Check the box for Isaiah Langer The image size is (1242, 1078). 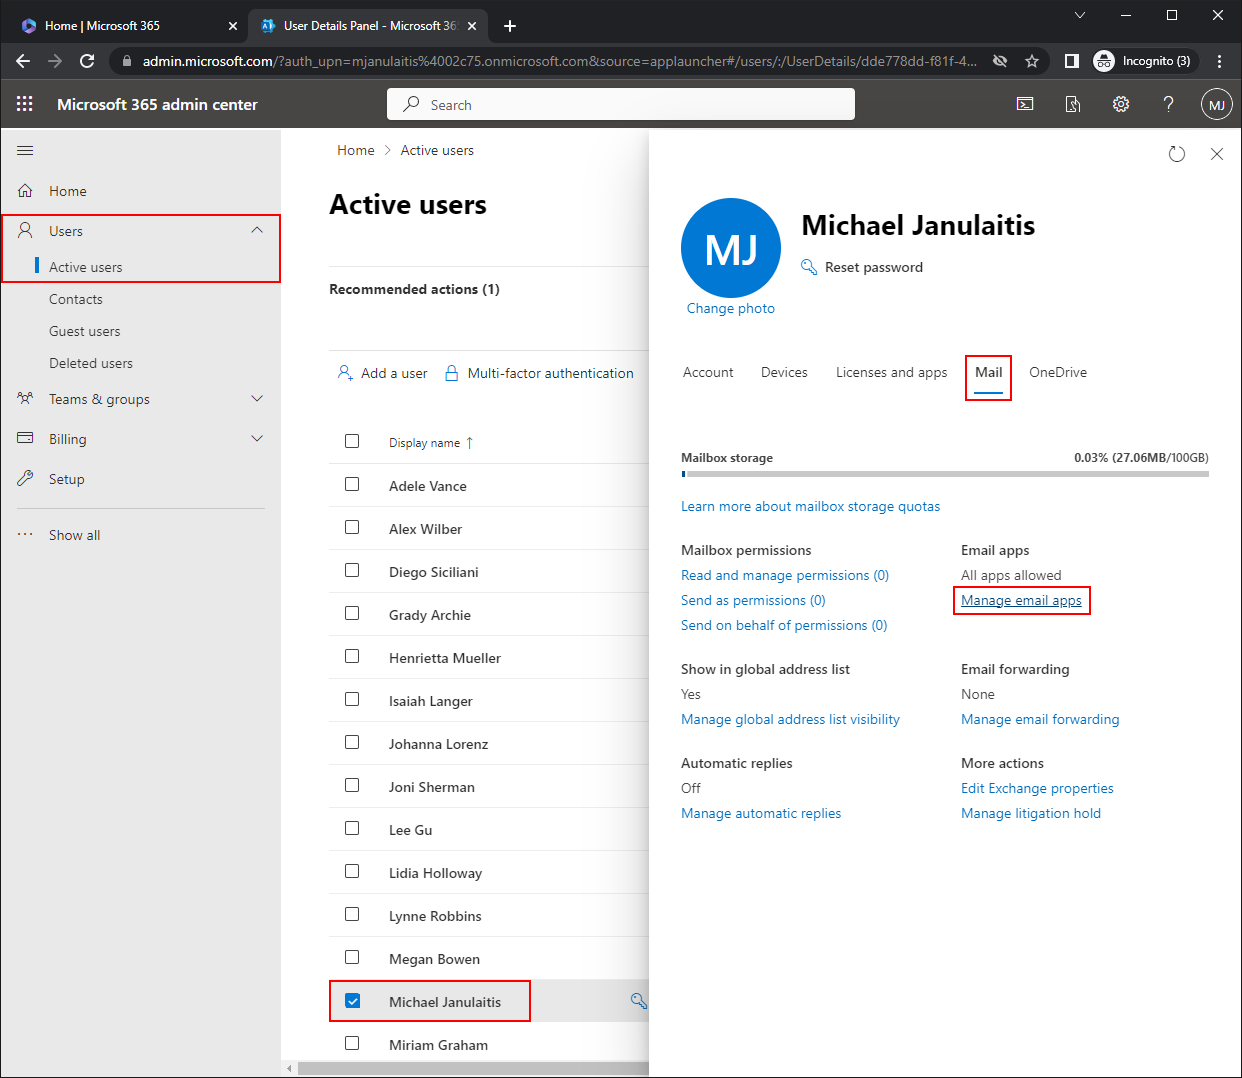click(352, 699)
